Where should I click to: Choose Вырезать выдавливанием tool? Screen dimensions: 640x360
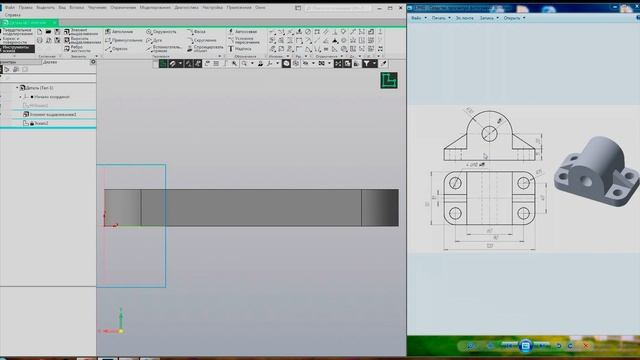[82, 40]
